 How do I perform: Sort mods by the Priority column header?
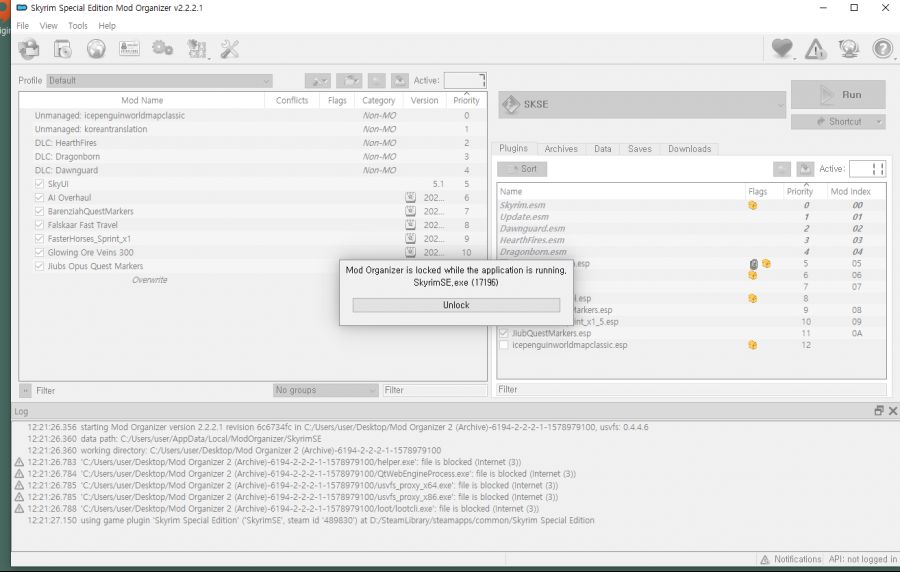466,100
